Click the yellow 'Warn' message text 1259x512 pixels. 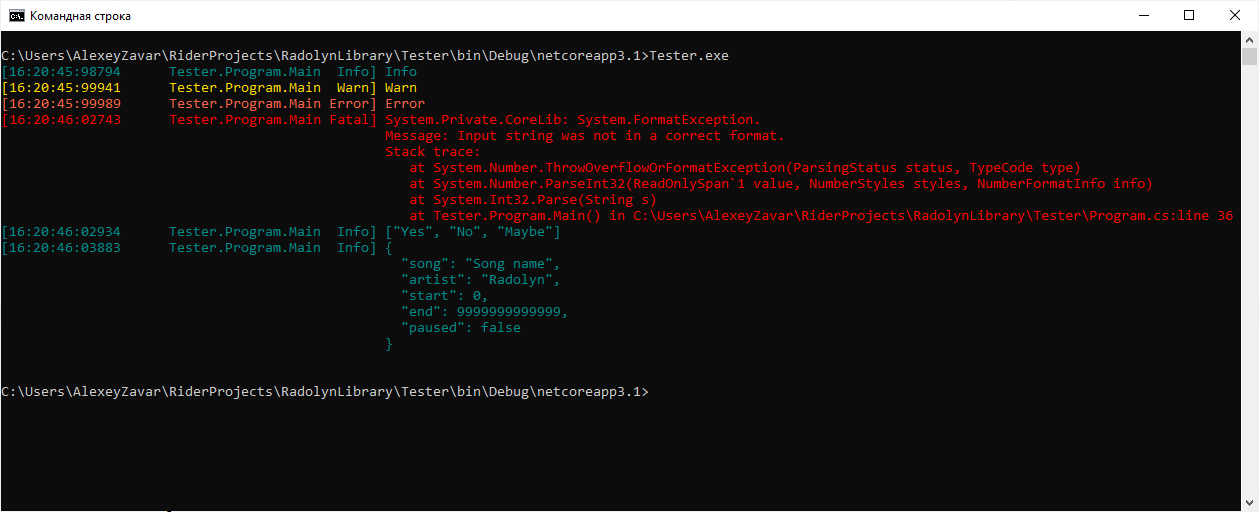coord(401,88)
